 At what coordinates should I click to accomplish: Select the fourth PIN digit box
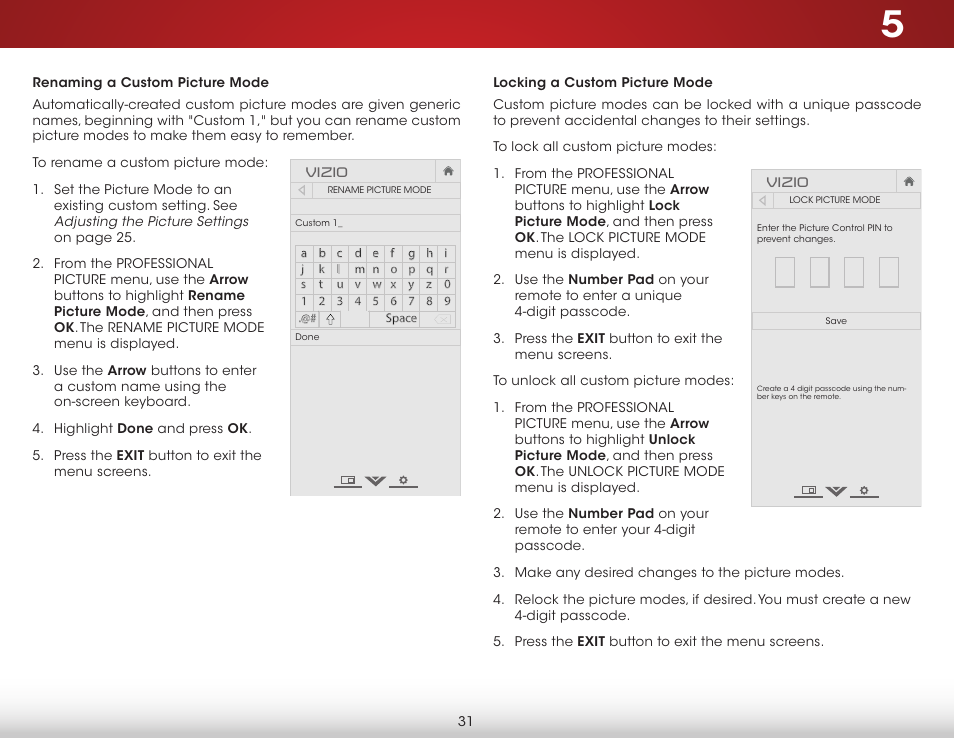coord(888,272)
